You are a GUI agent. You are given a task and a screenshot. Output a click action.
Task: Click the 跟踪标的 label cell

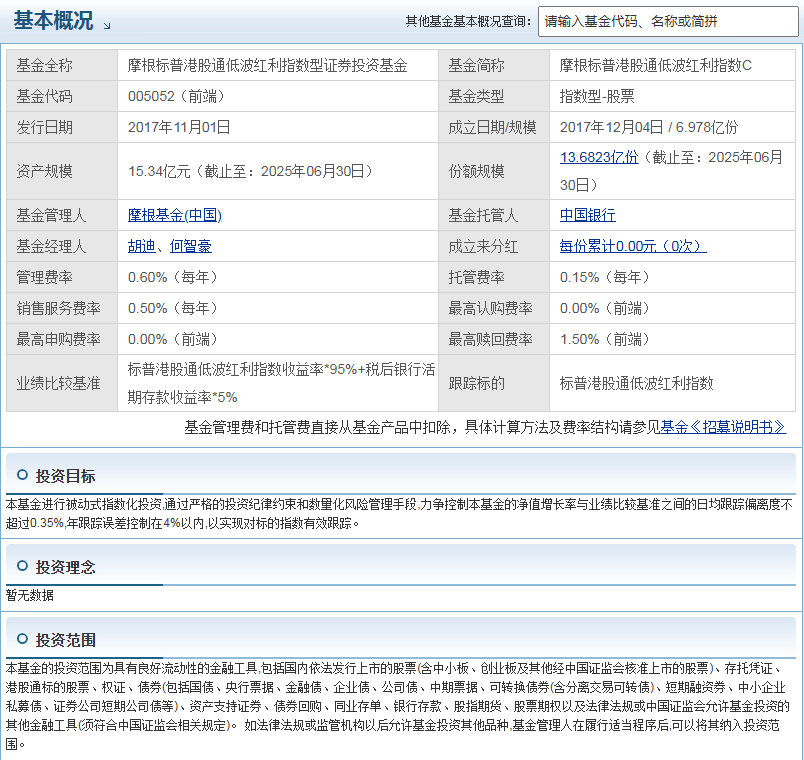point(494,383)
